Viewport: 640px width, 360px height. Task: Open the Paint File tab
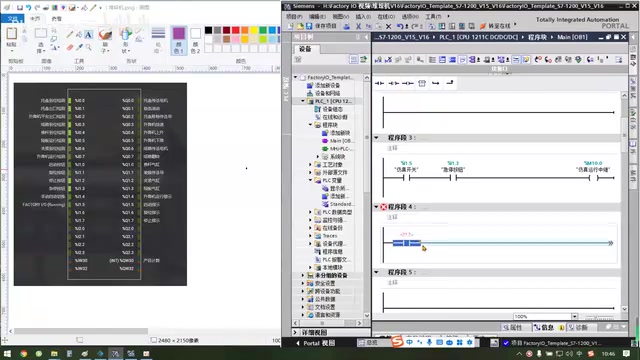click(x=13, y=19)
